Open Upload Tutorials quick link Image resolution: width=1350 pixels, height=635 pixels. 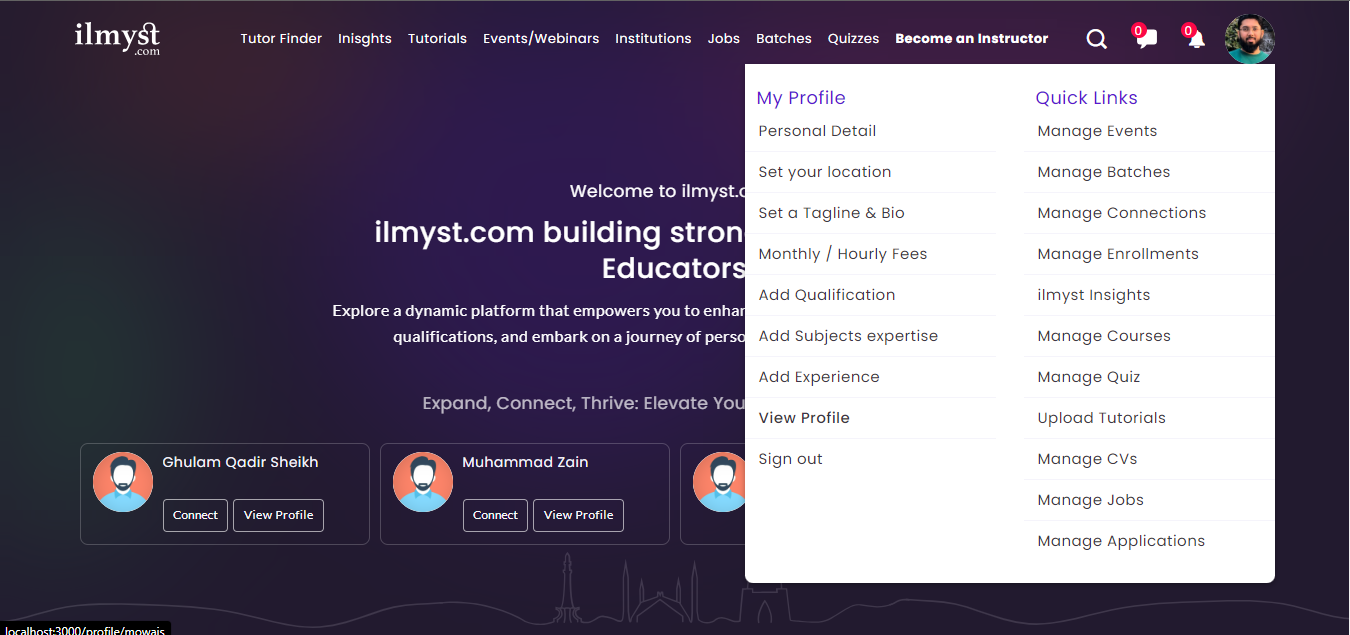point(1101,418)
